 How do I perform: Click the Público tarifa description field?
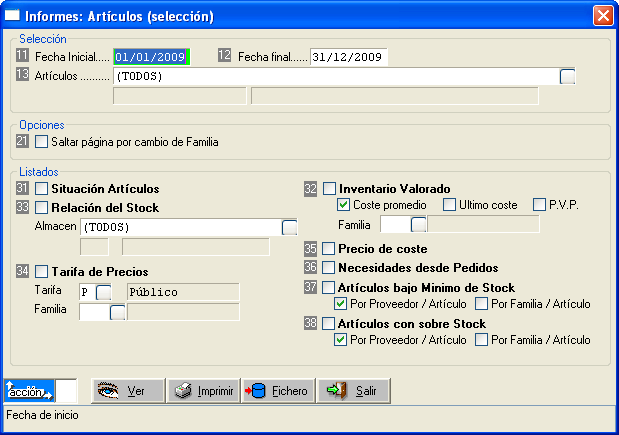click(x=183, y=292)
